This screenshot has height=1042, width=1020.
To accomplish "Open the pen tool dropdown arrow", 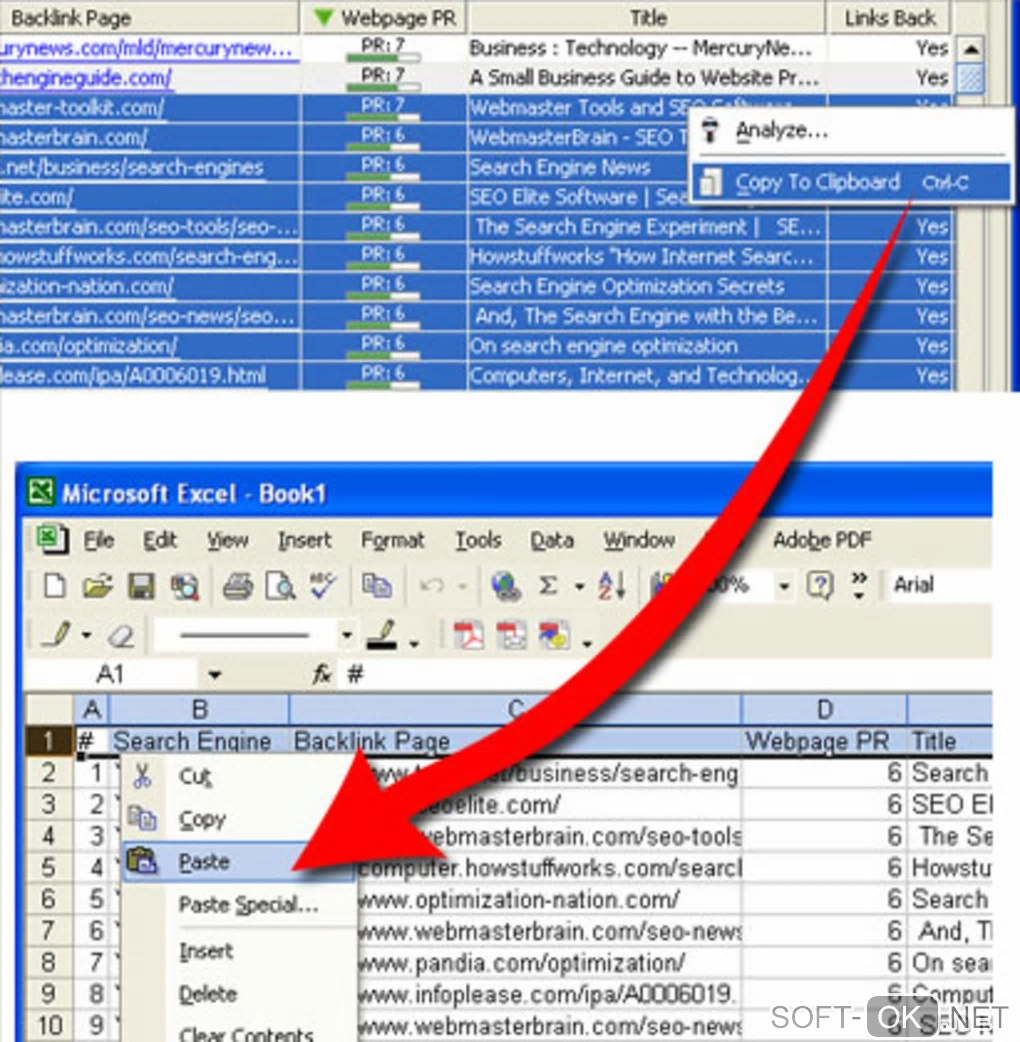I will pyautogui.click(x=86, y=635).
